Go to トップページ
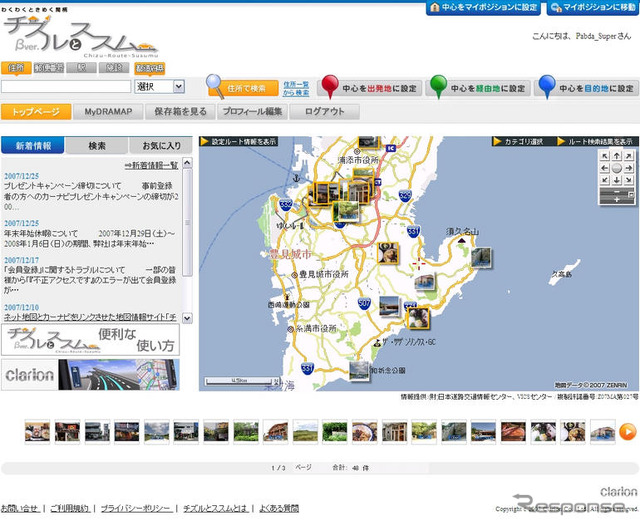This screenshot has width=640, height=526. pos(36,111)
